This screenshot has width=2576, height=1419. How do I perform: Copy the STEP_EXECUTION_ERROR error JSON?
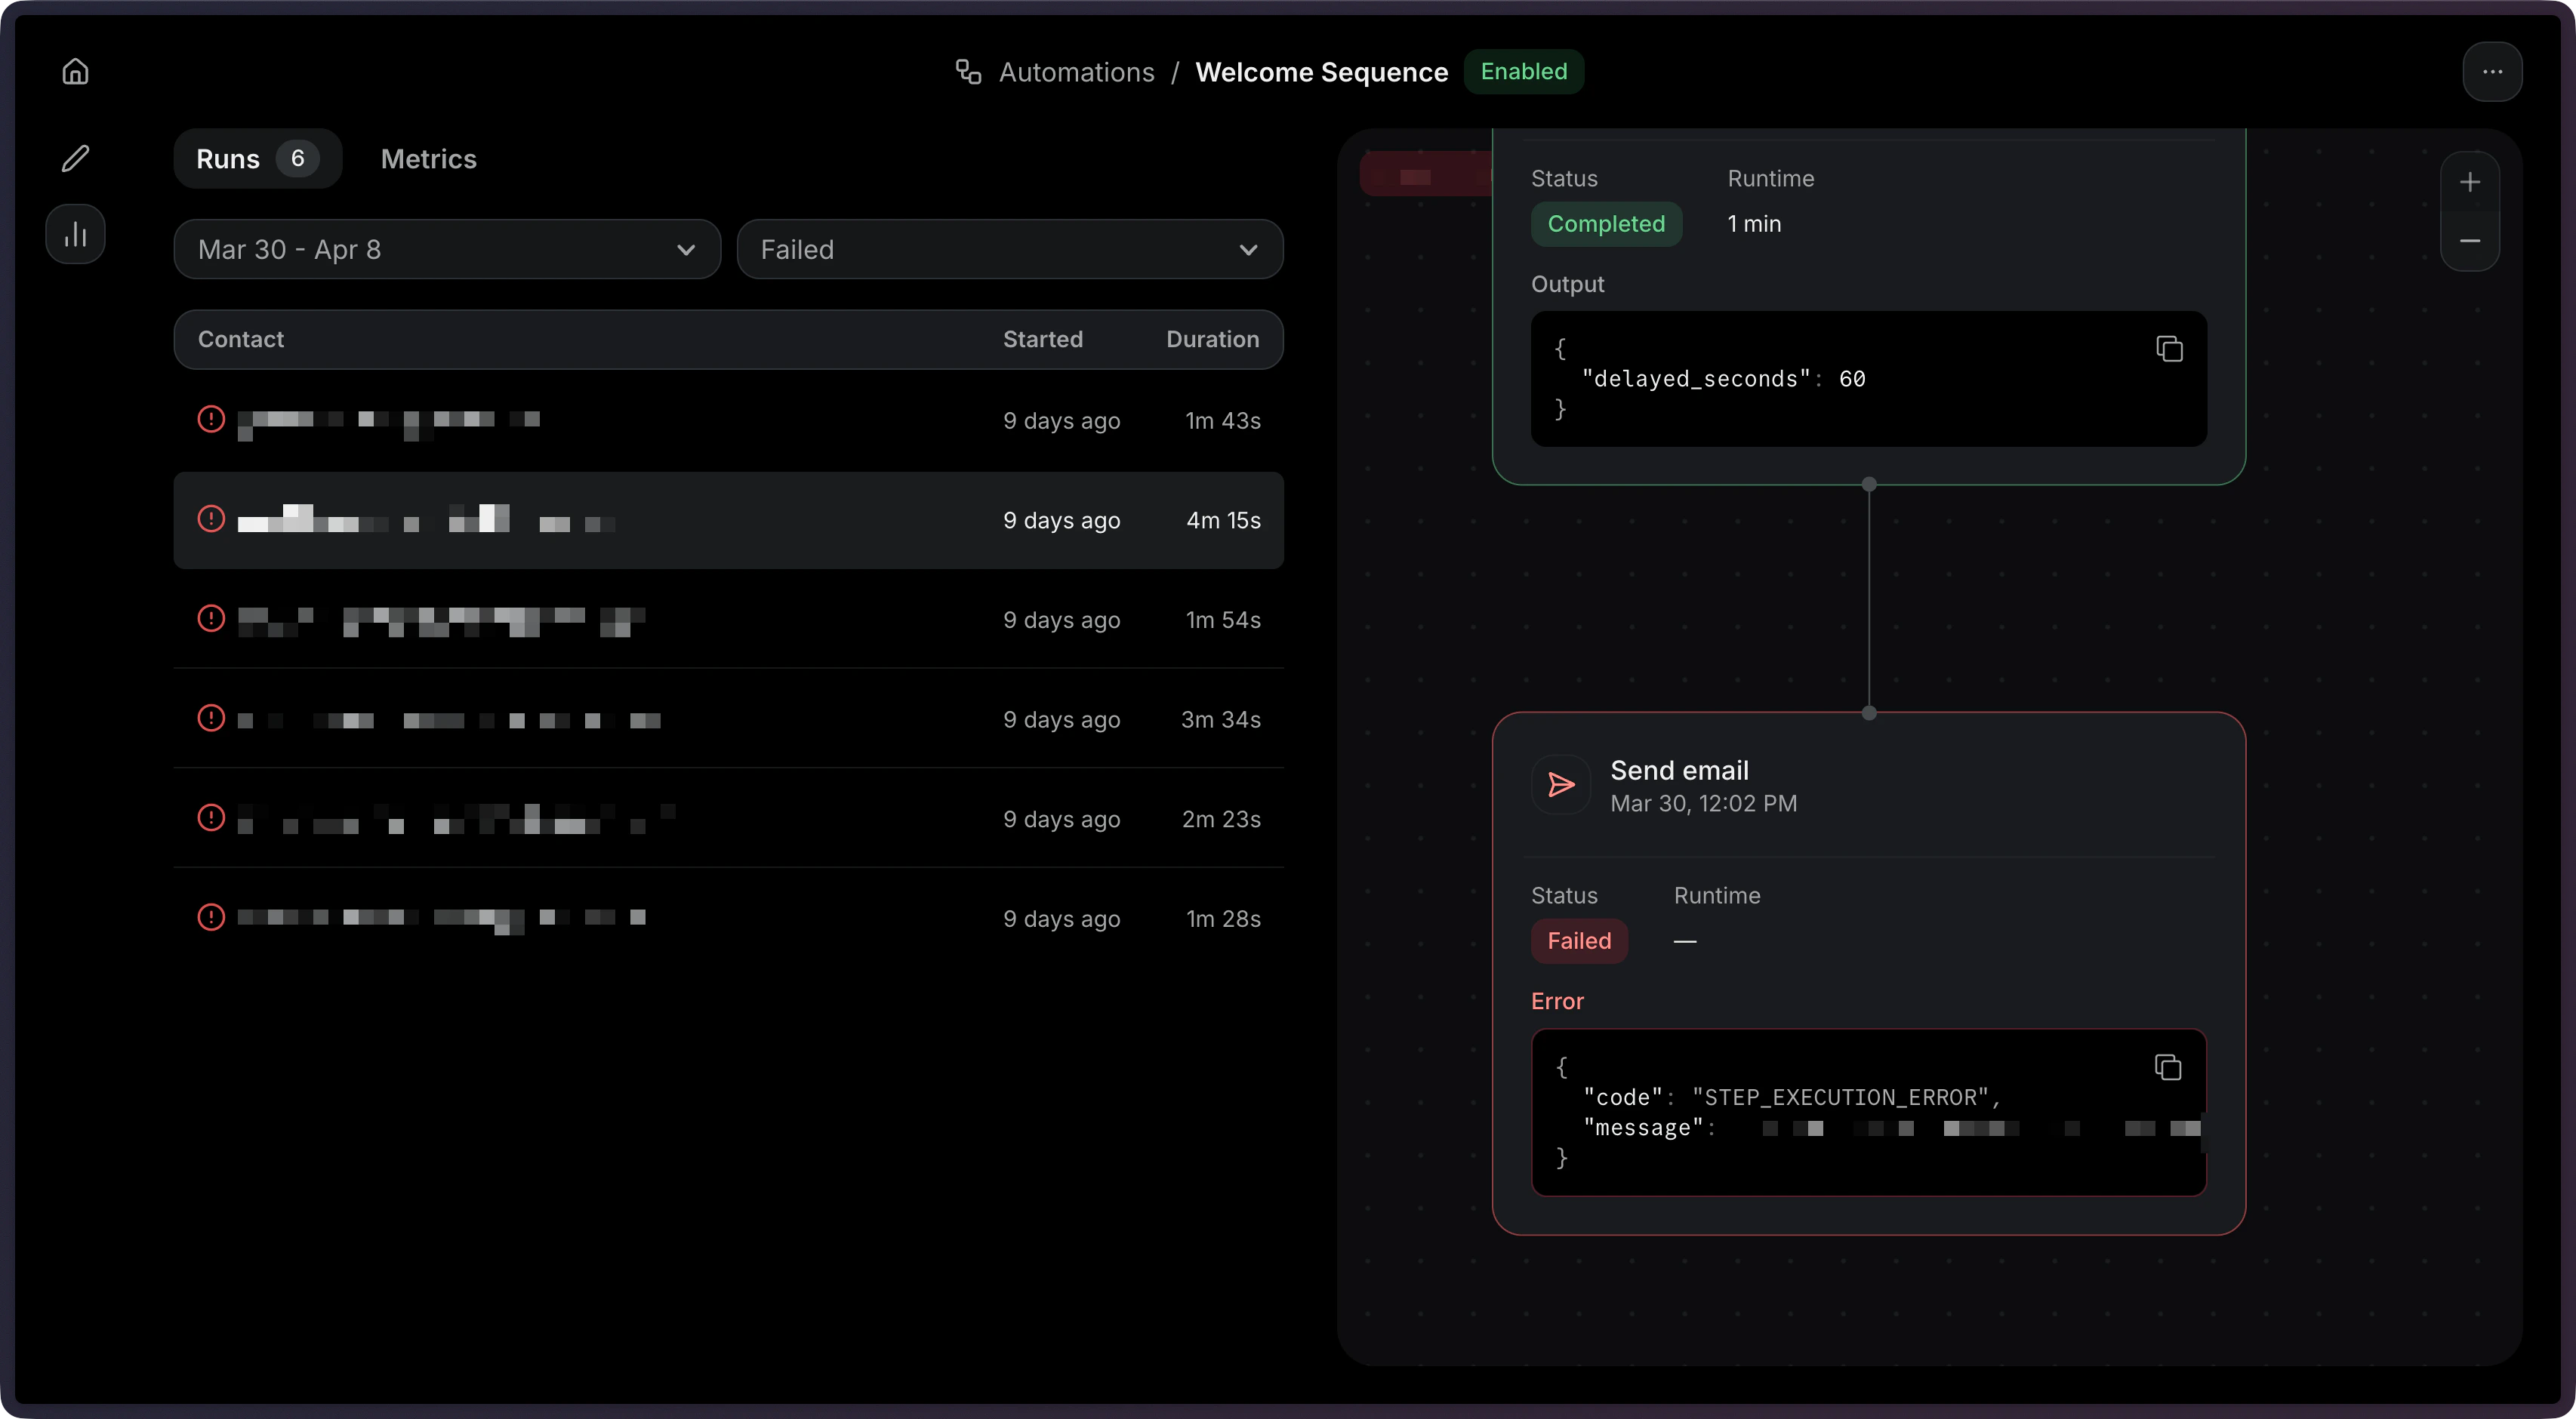coord(2168,1067)
